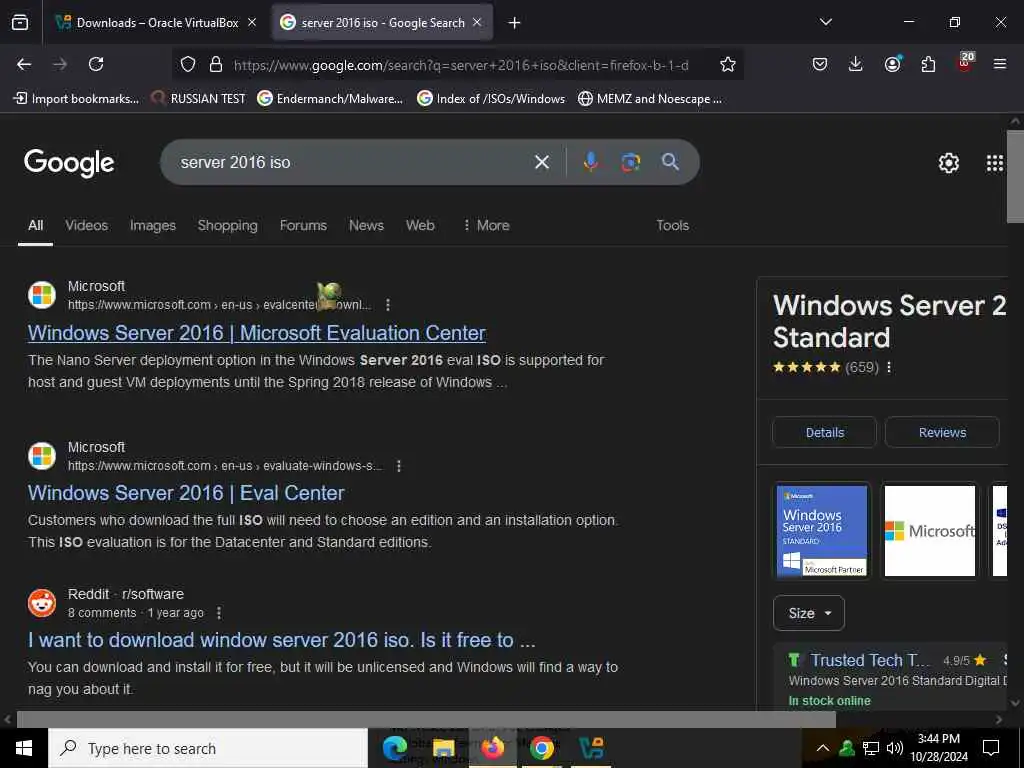Open VirtualBox from taskbar
The image size is (1024, 768).
[x=591, y=748]
